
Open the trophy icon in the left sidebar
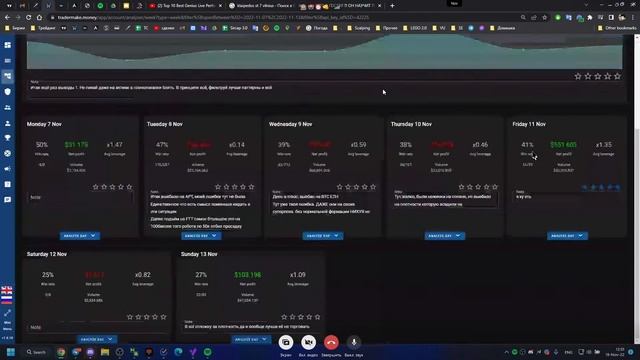point(7,138)
